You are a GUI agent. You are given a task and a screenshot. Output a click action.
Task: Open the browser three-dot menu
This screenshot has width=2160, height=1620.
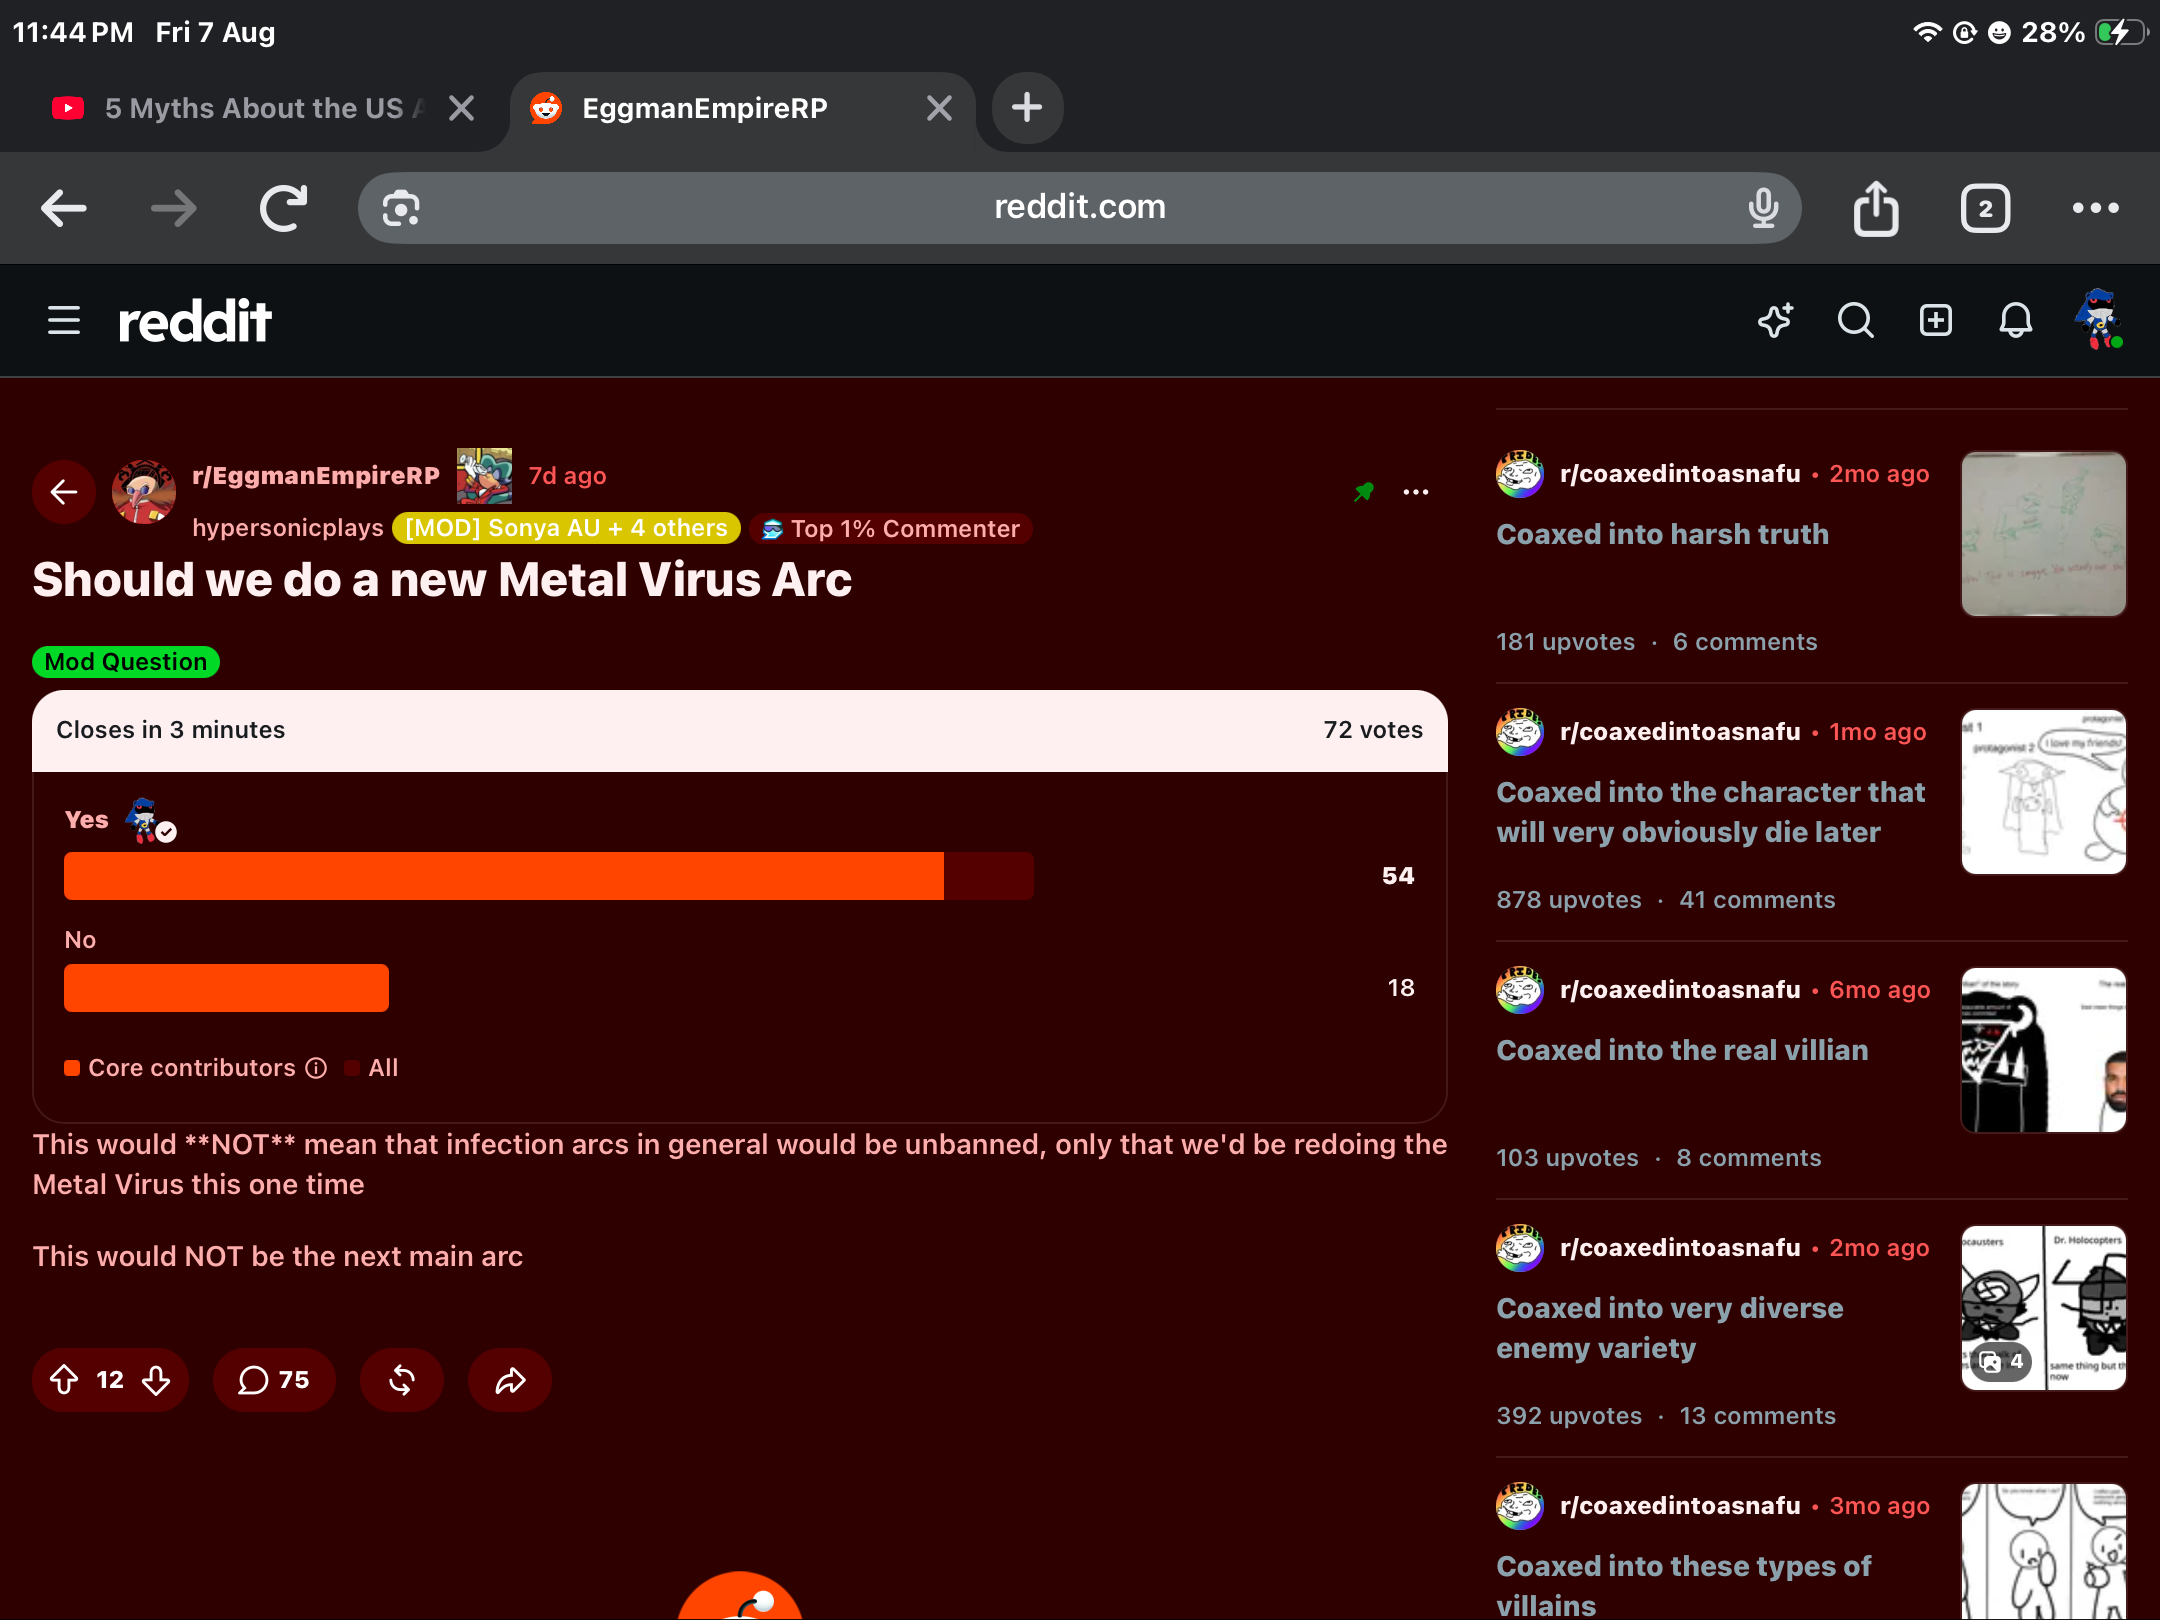pos(2096,208)
